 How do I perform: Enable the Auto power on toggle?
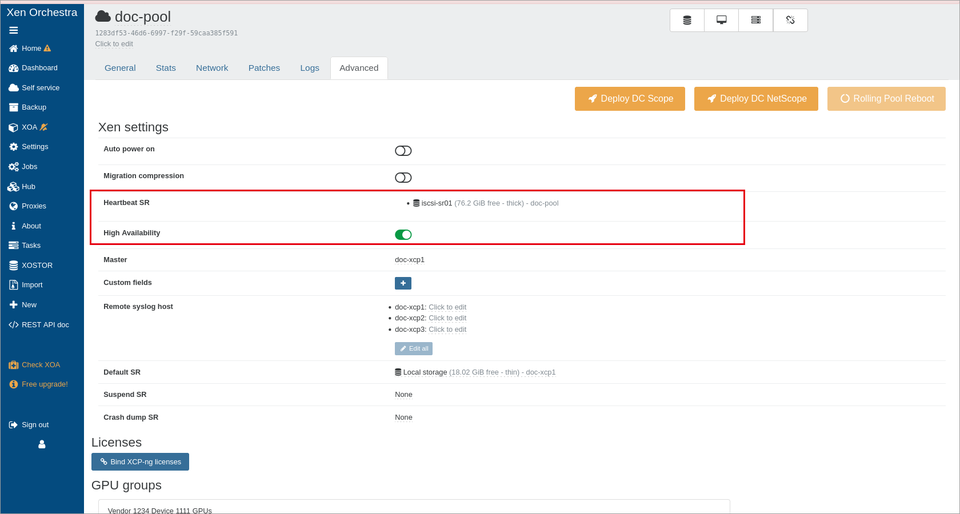click(x=403, y=151)
